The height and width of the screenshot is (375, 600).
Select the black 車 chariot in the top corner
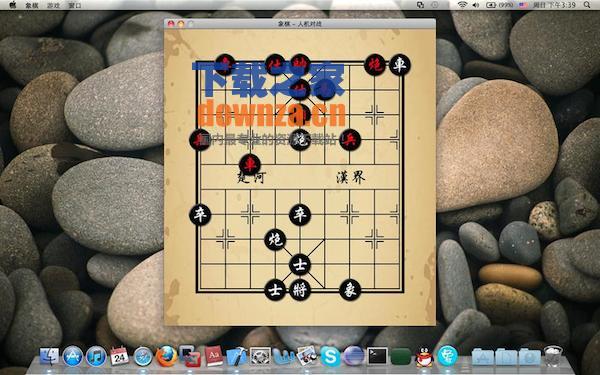pyautogui.click(x=399, y=65)
